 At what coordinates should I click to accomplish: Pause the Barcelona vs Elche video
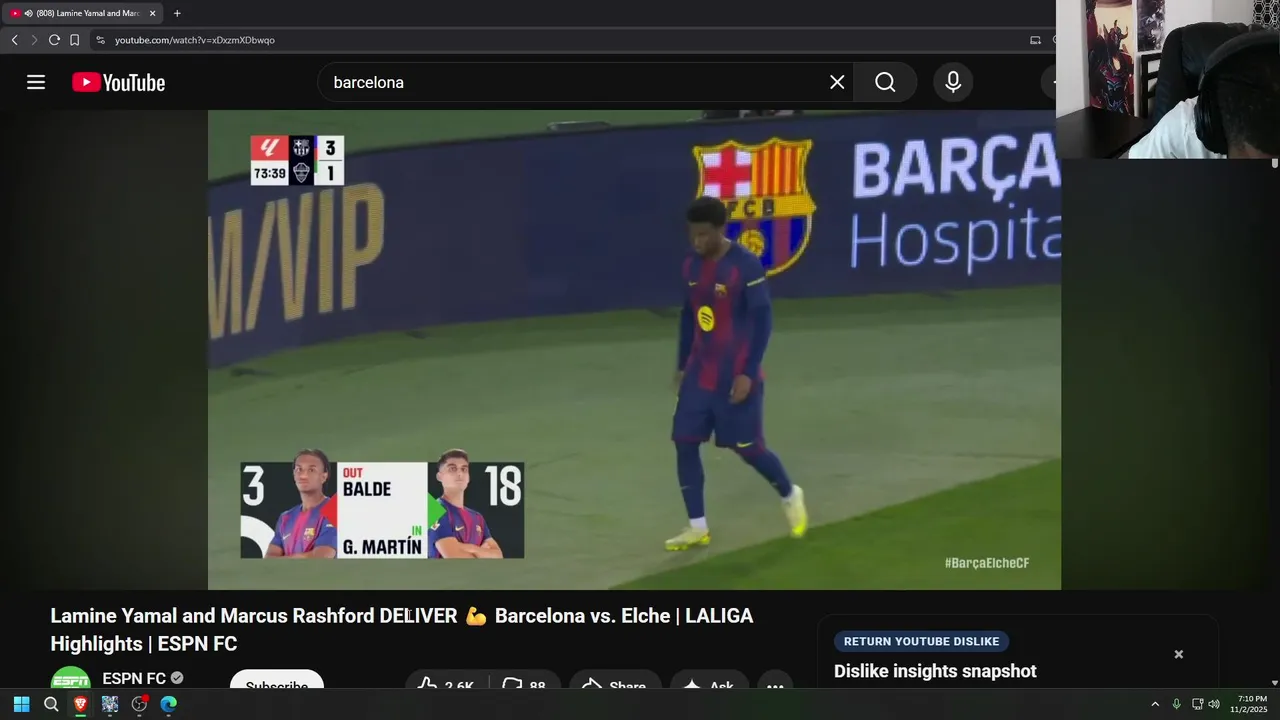click(x=634, y=350)
